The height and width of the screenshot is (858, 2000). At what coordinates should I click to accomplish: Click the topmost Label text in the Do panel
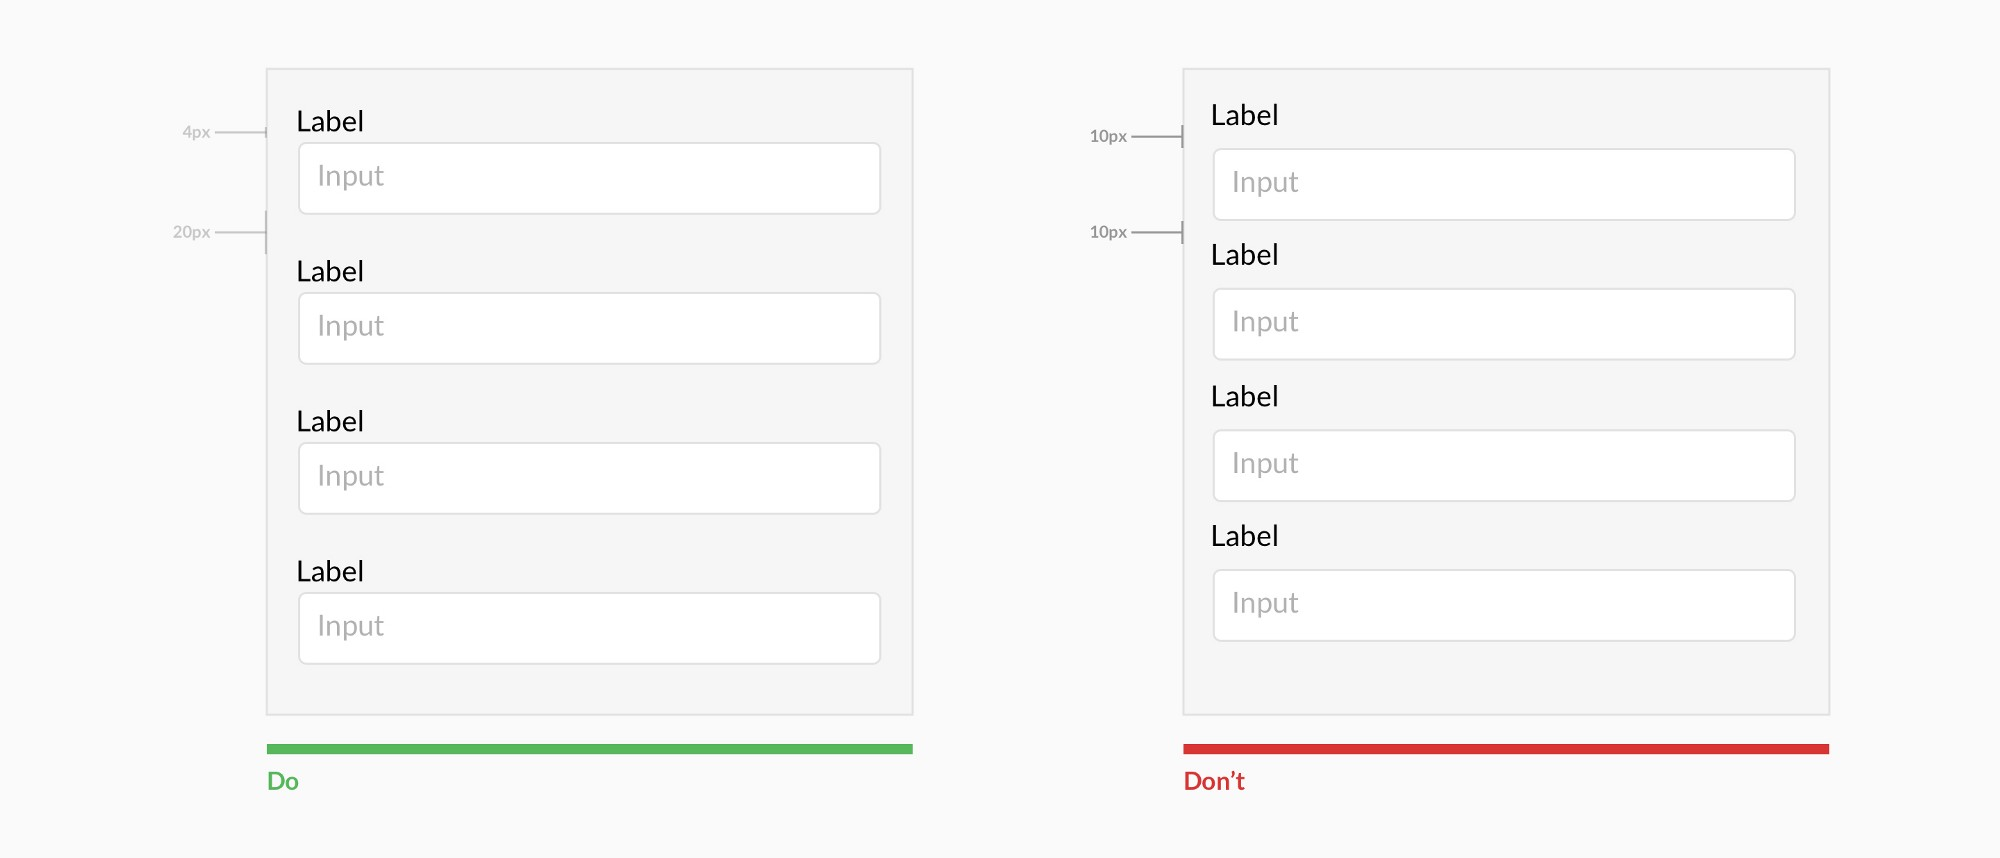point(330,122)
